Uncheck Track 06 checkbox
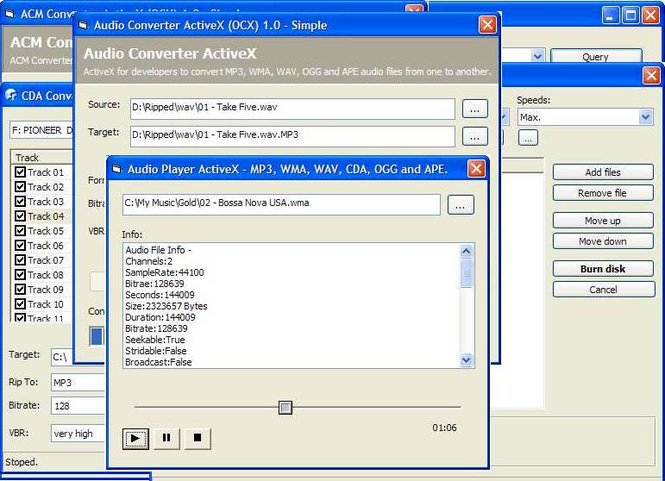 point(20,246)
